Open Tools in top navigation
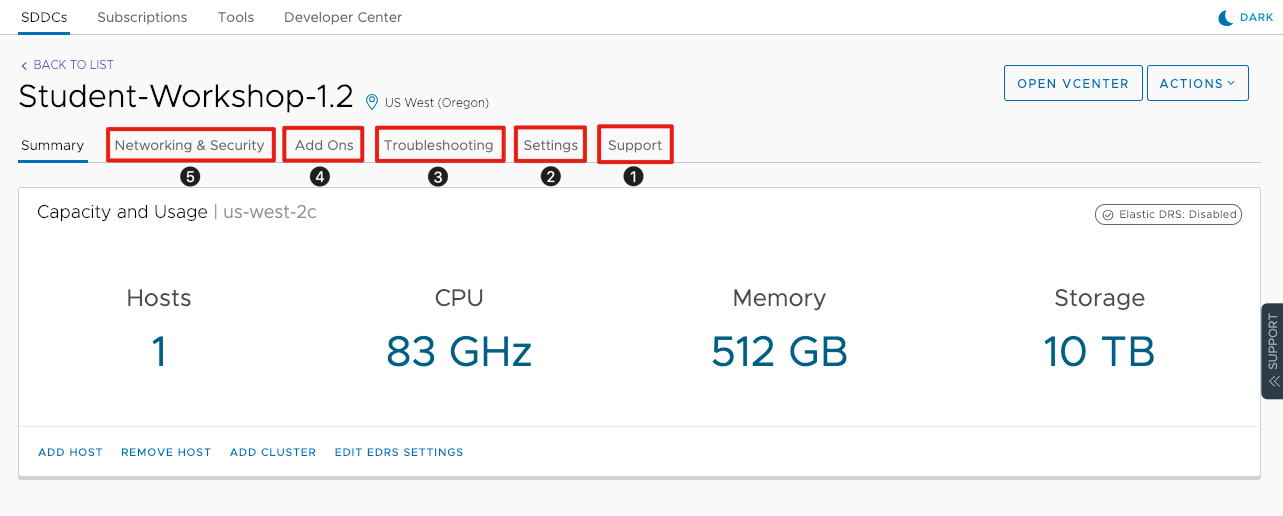Screen dimensions: 1283x516 235,17
